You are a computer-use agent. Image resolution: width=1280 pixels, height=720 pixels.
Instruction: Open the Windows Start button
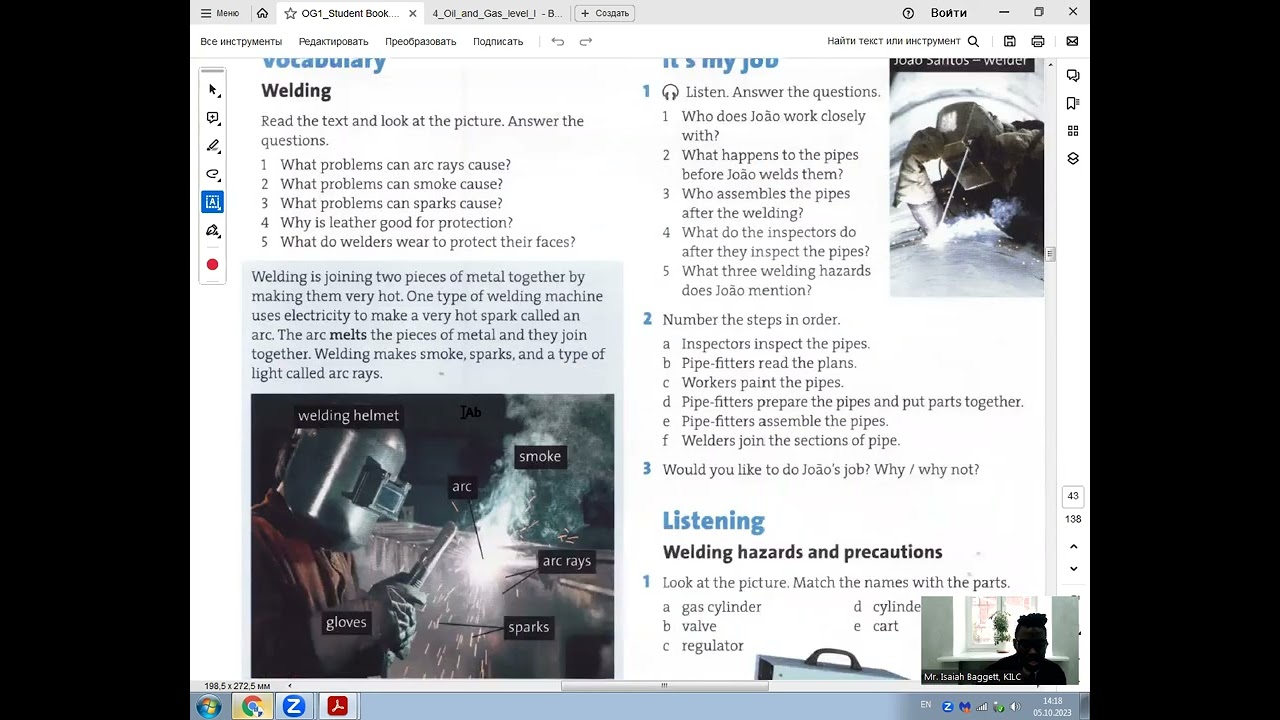[x=209, y=707]
